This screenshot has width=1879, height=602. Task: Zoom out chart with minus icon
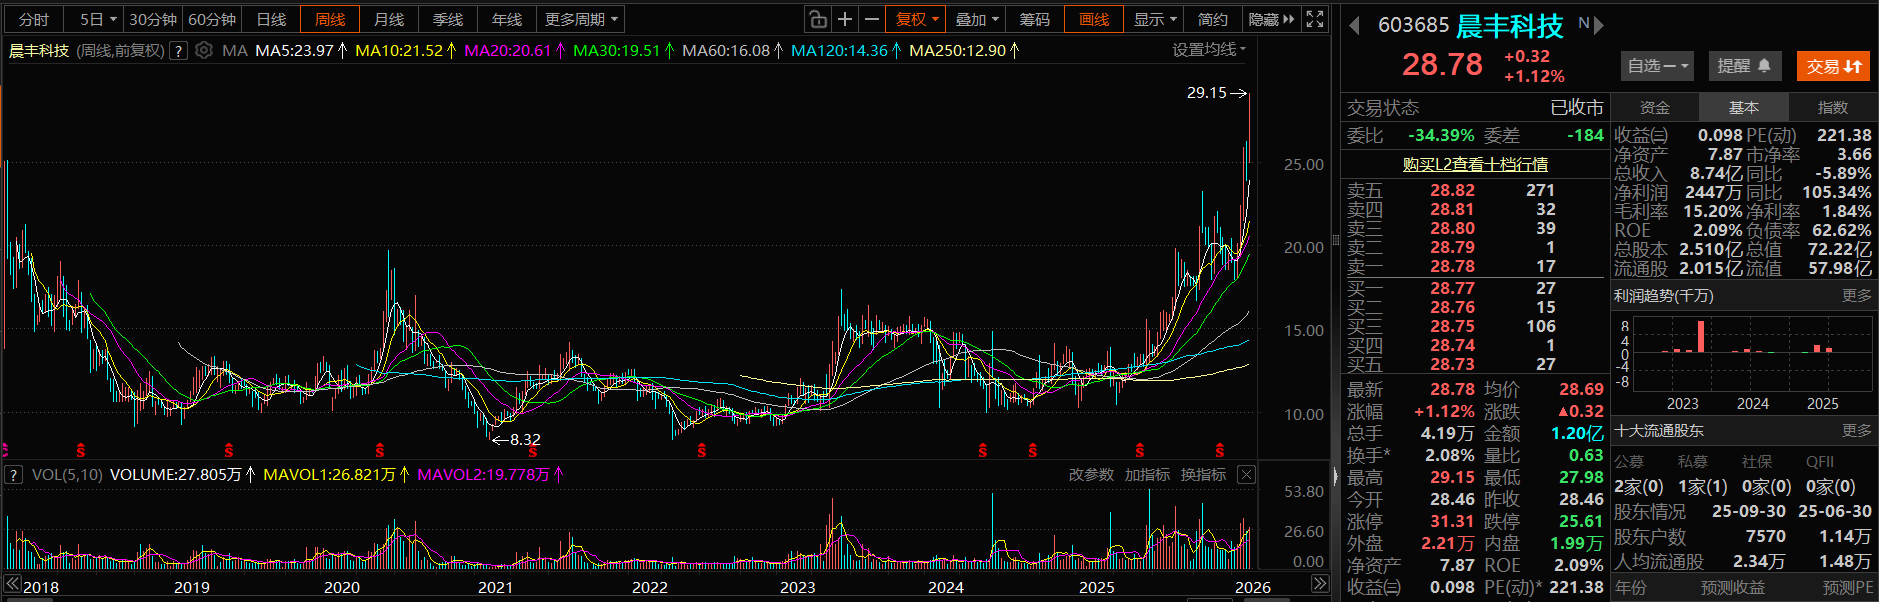(872, 19)
